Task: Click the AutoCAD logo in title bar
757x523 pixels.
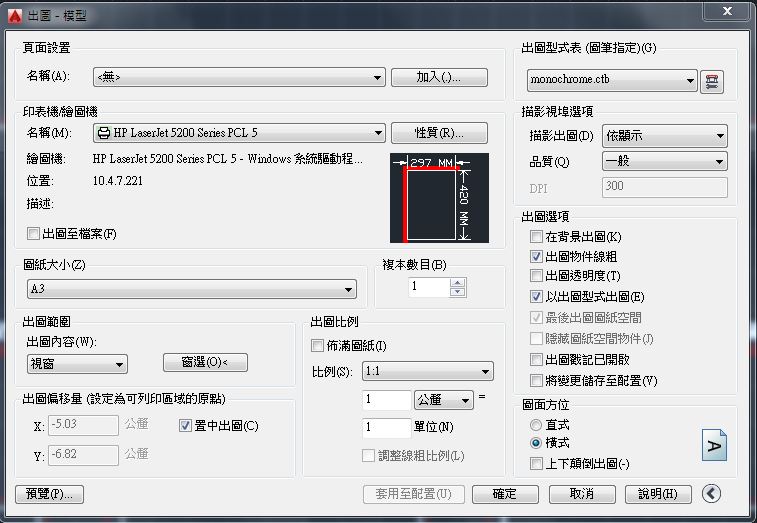Action: click(x=15, y=15)
